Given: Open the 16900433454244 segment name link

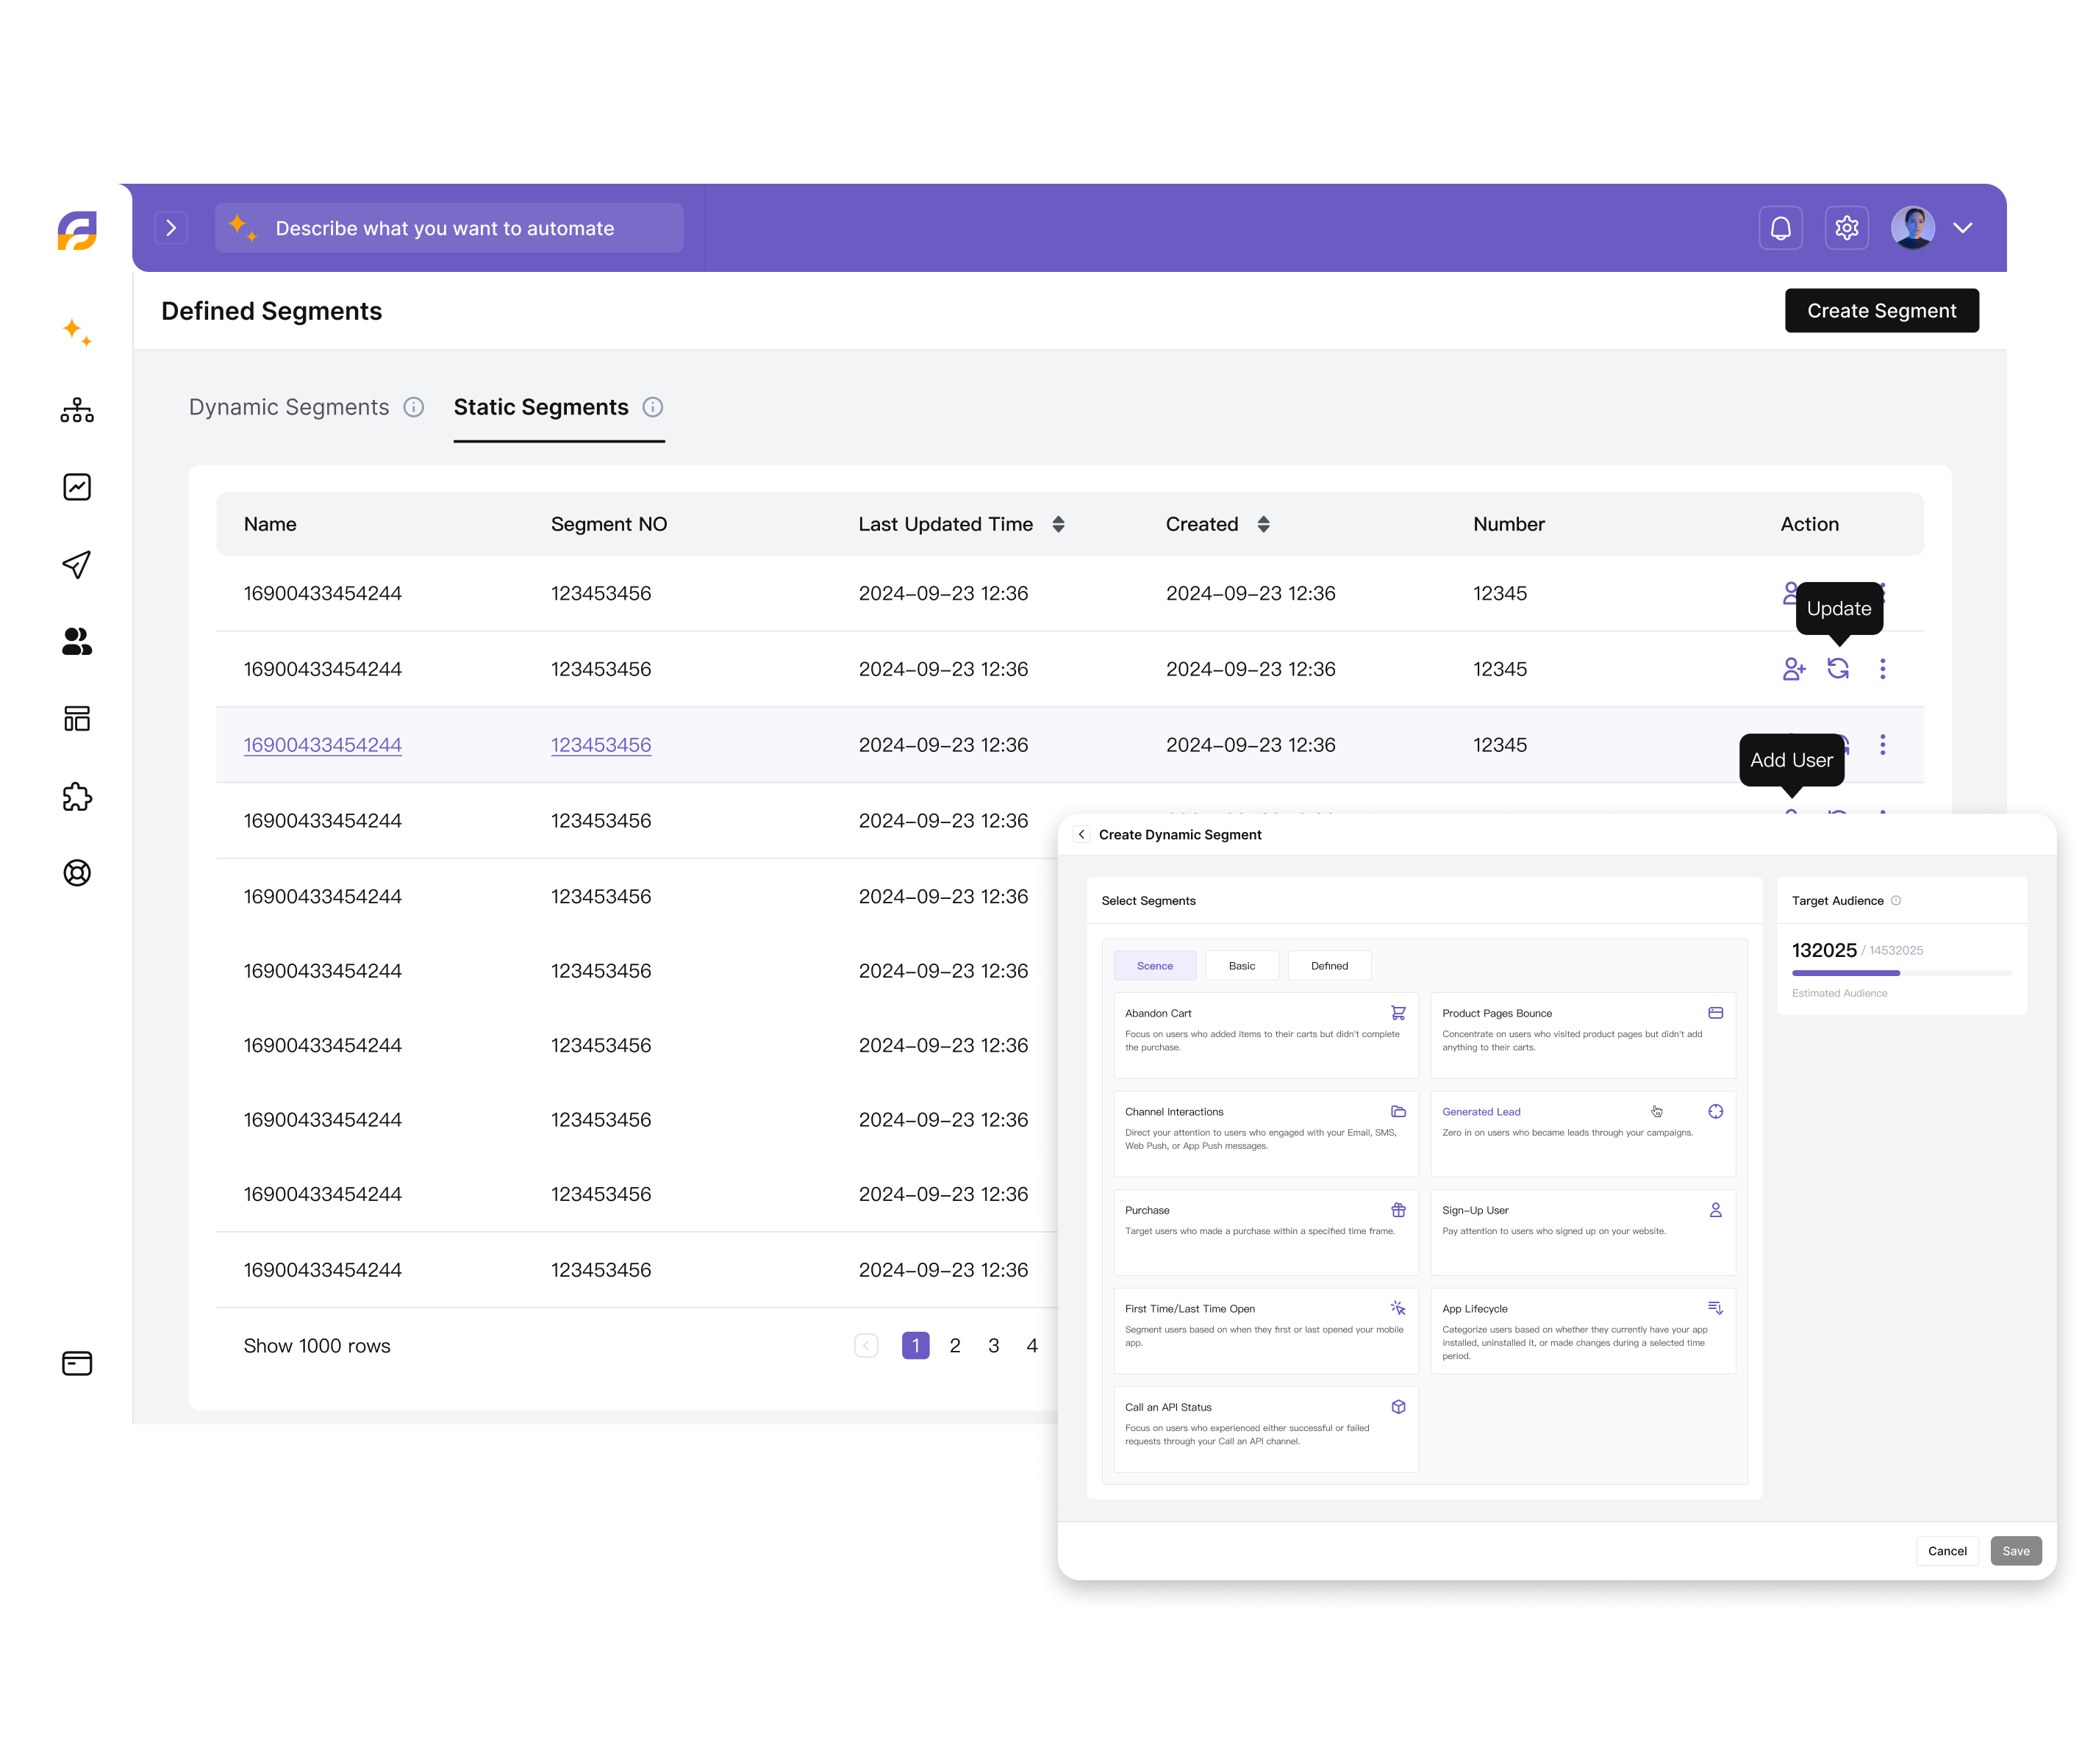Looking at the screenshot, I should 322,745.
